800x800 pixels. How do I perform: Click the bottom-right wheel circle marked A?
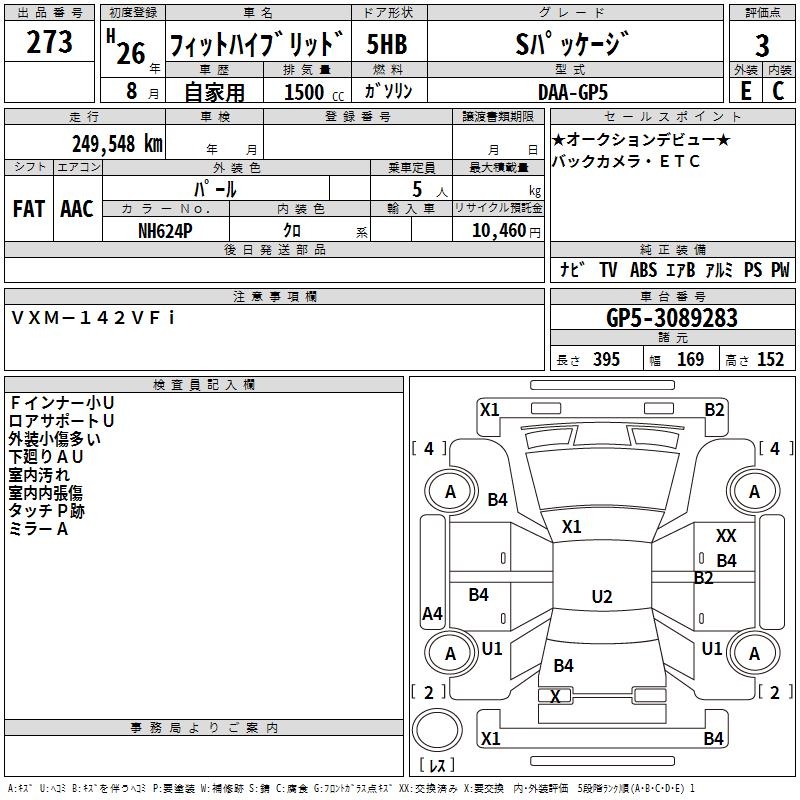pyautogui.click(x=754, y=654)
